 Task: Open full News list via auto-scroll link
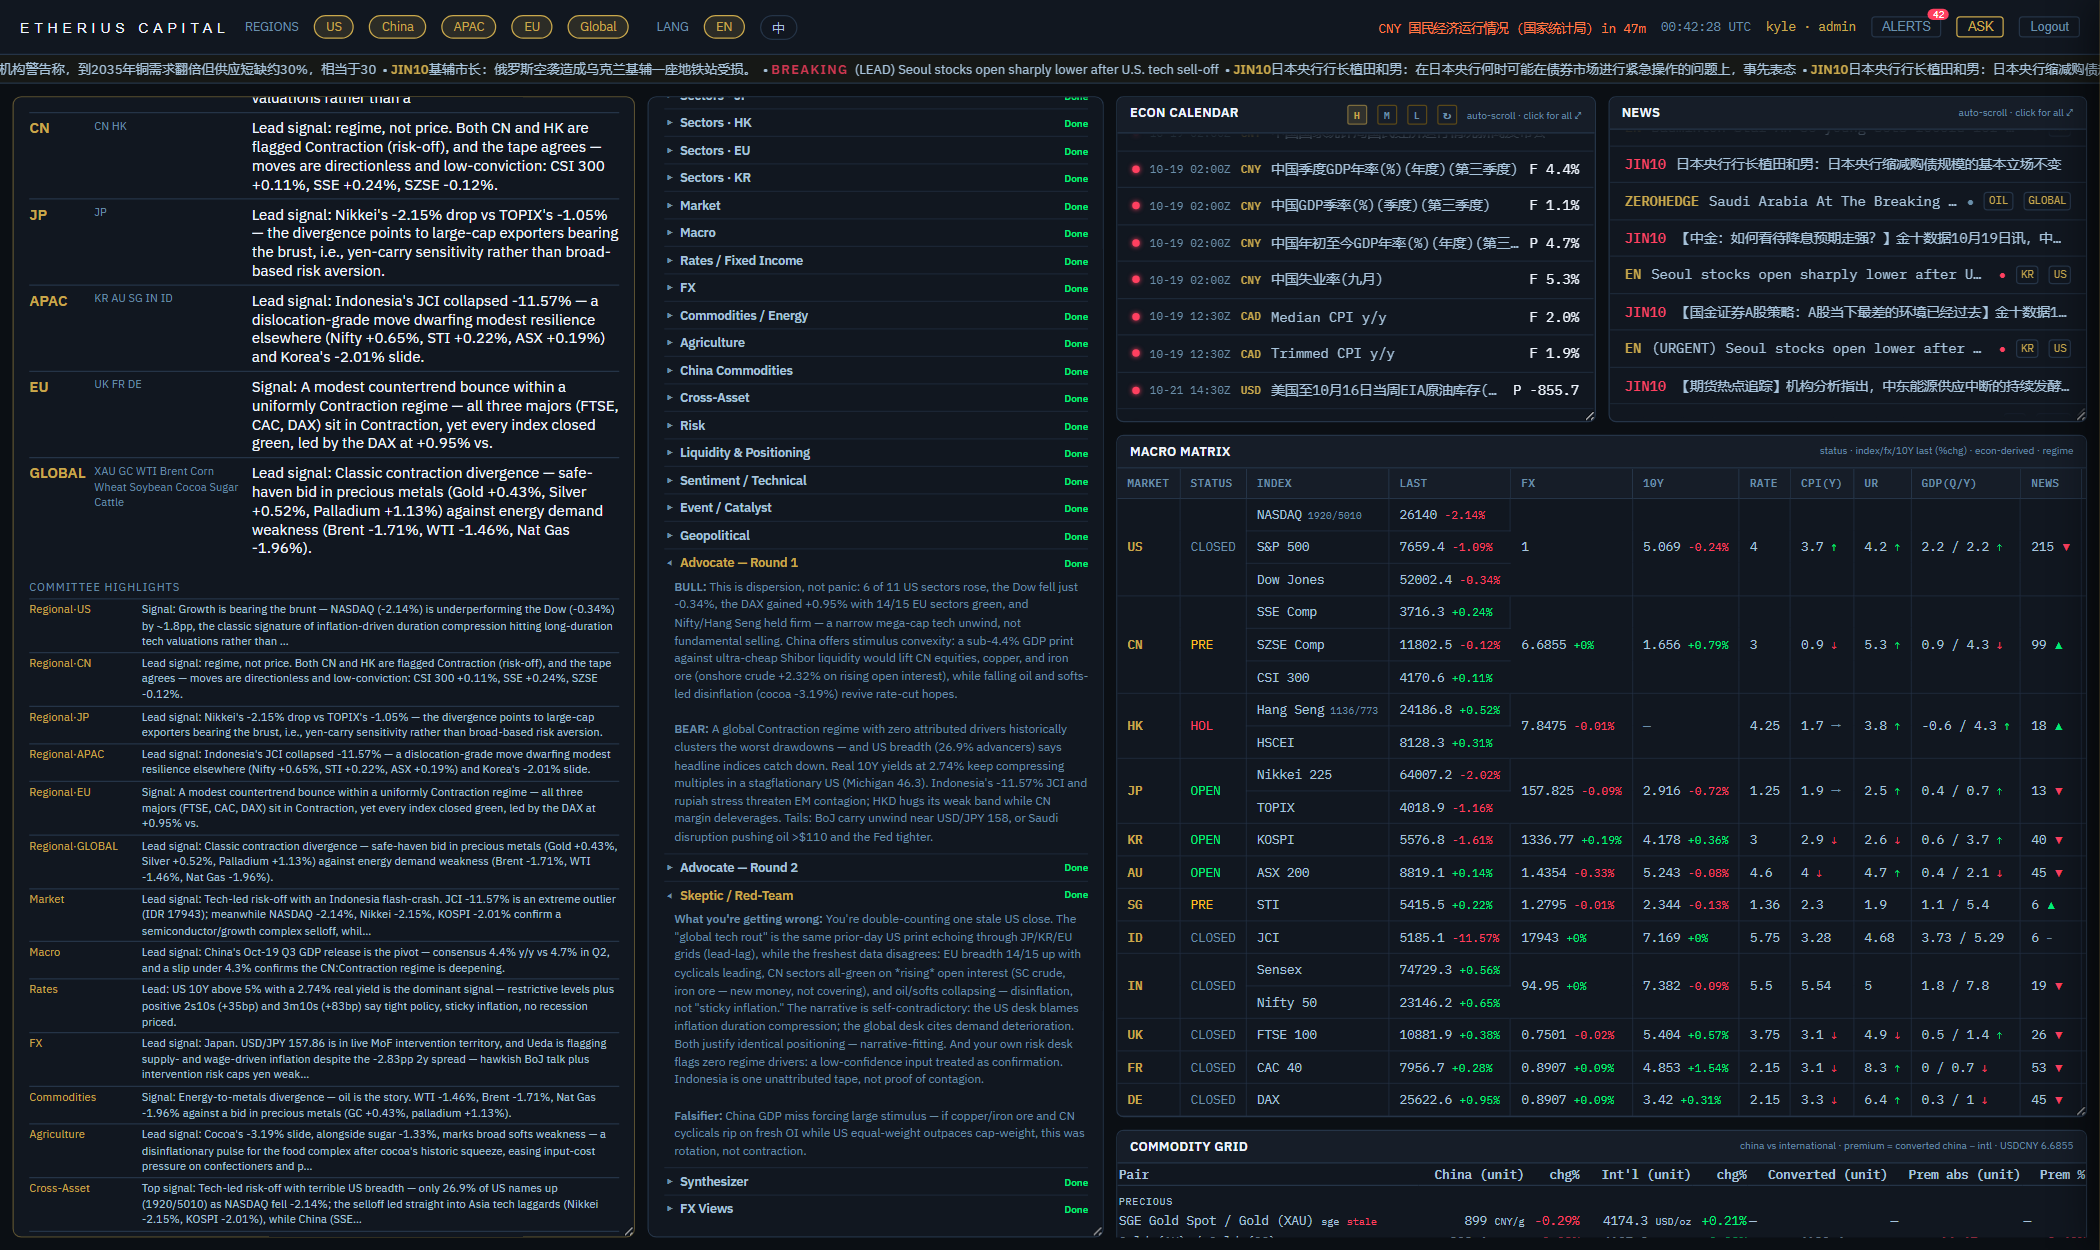[2015, 113]
